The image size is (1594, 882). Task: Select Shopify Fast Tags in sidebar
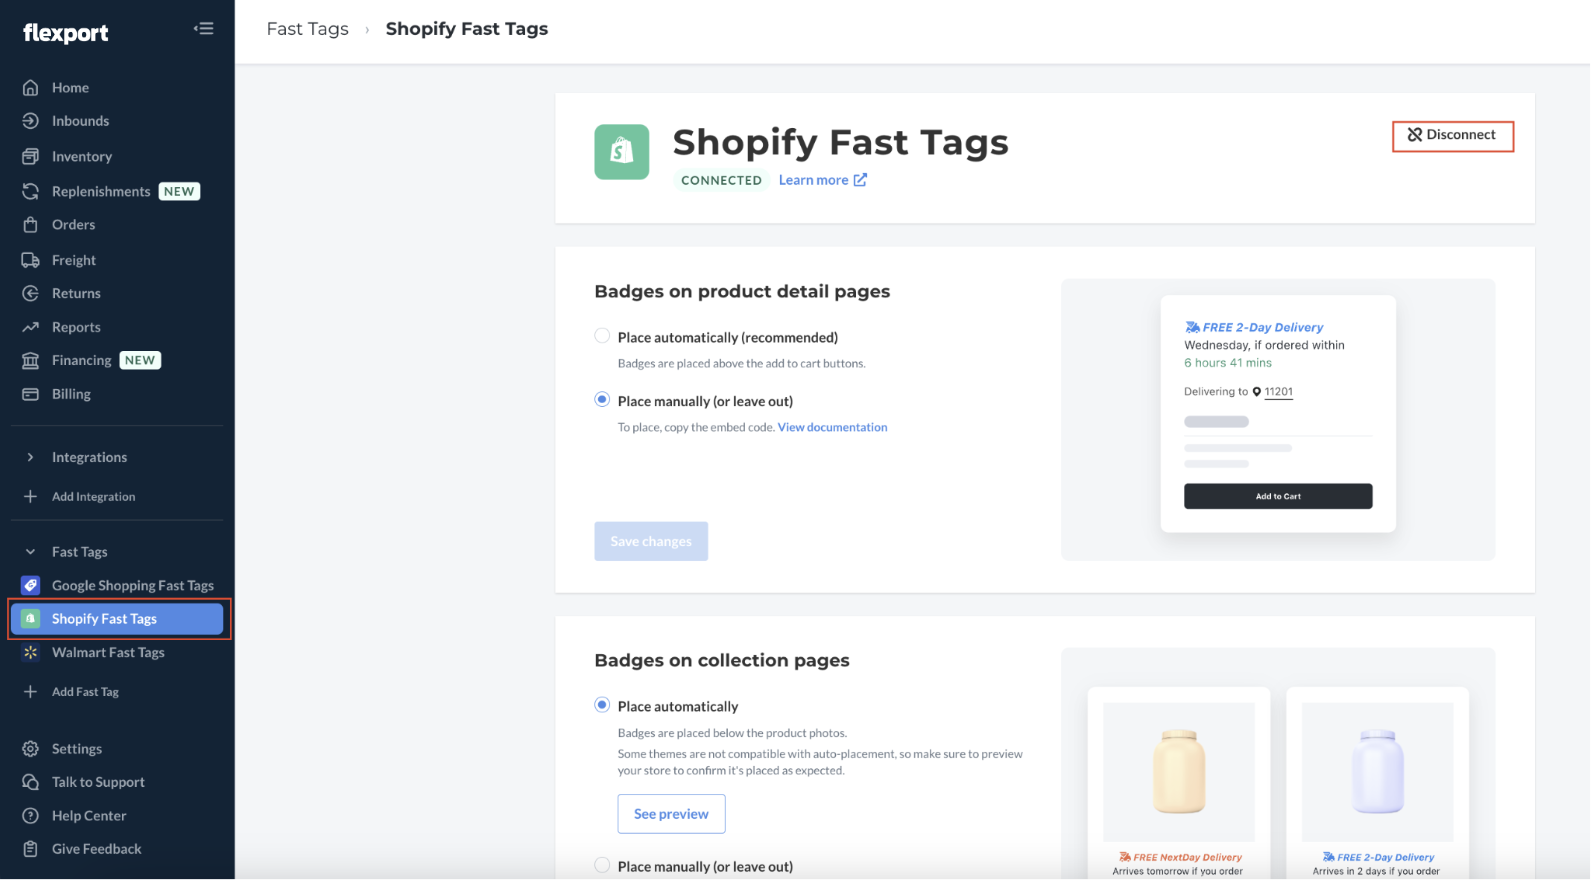[117, 619]
